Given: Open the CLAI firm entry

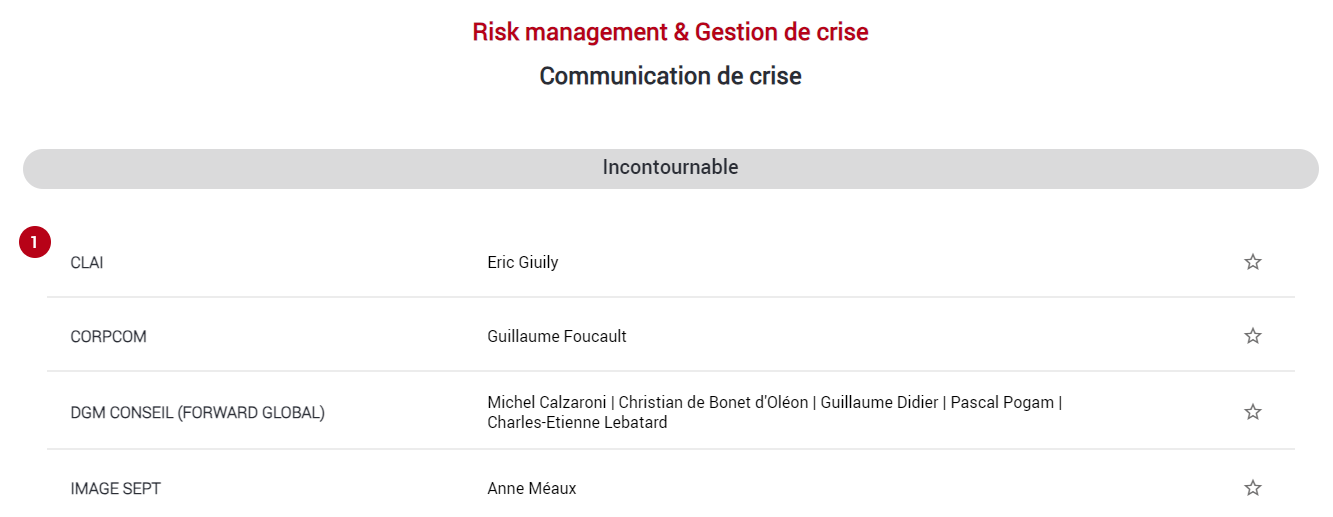Looking at the screenshot, I should click(87, 263).
